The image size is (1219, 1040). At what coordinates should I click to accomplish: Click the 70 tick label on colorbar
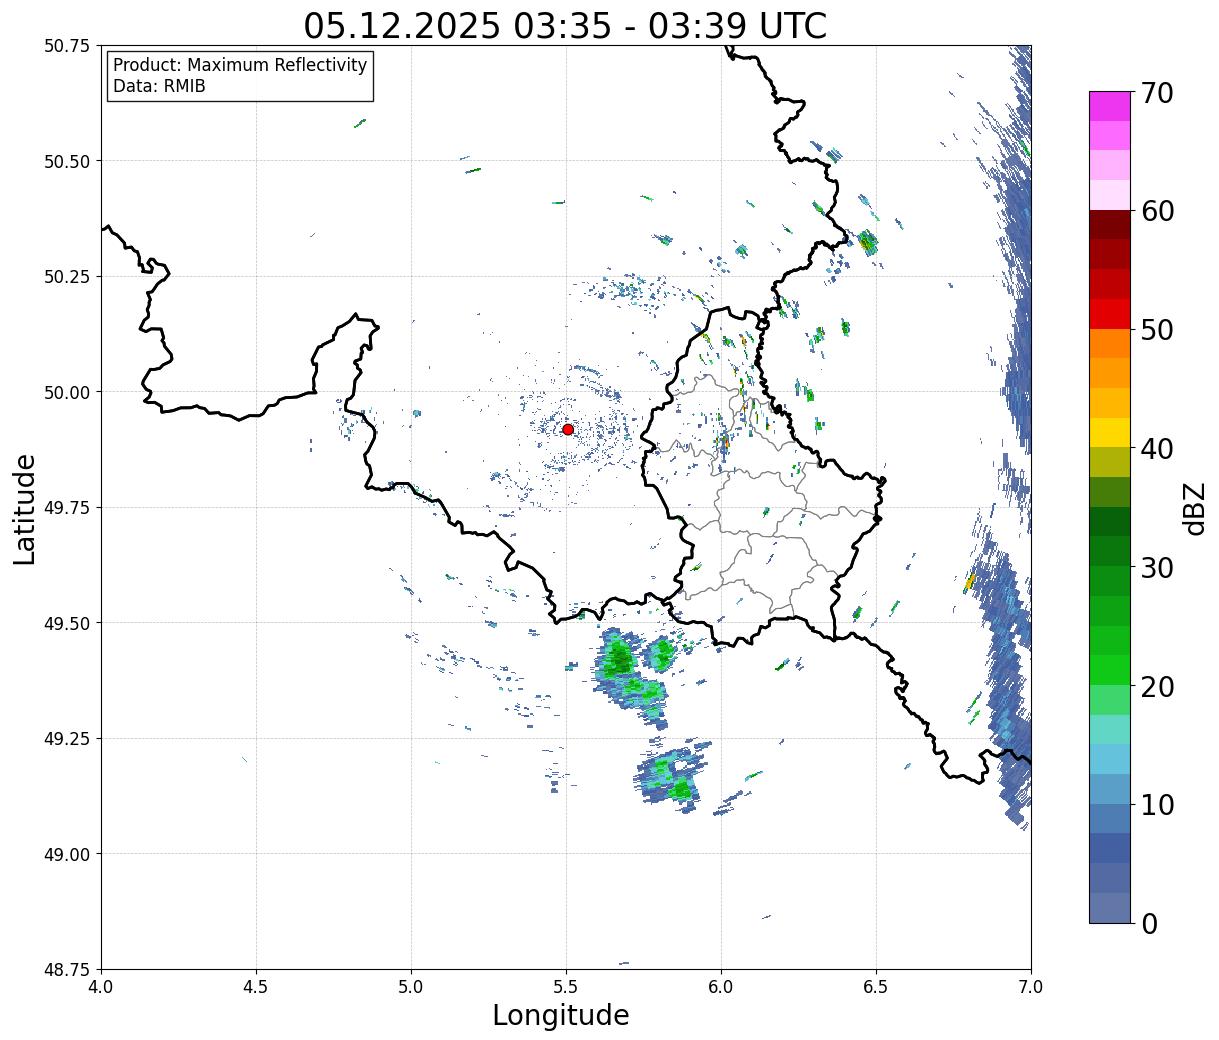1157,93
